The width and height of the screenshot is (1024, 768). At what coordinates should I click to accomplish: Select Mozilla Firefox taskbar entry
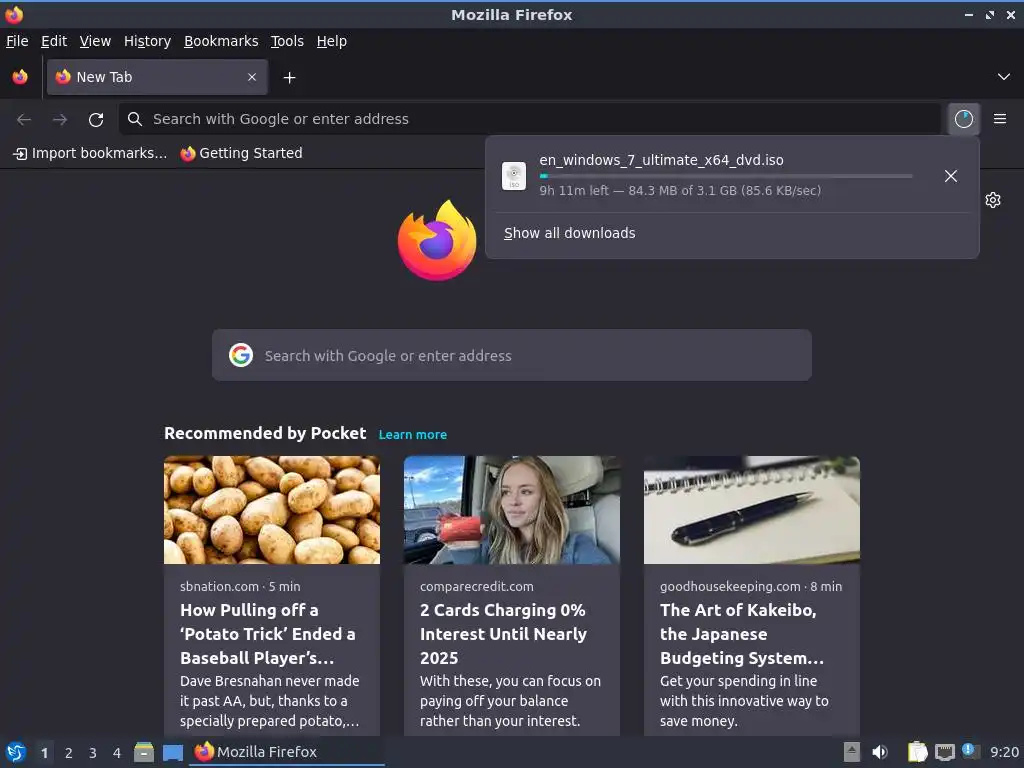pos(287,752)
